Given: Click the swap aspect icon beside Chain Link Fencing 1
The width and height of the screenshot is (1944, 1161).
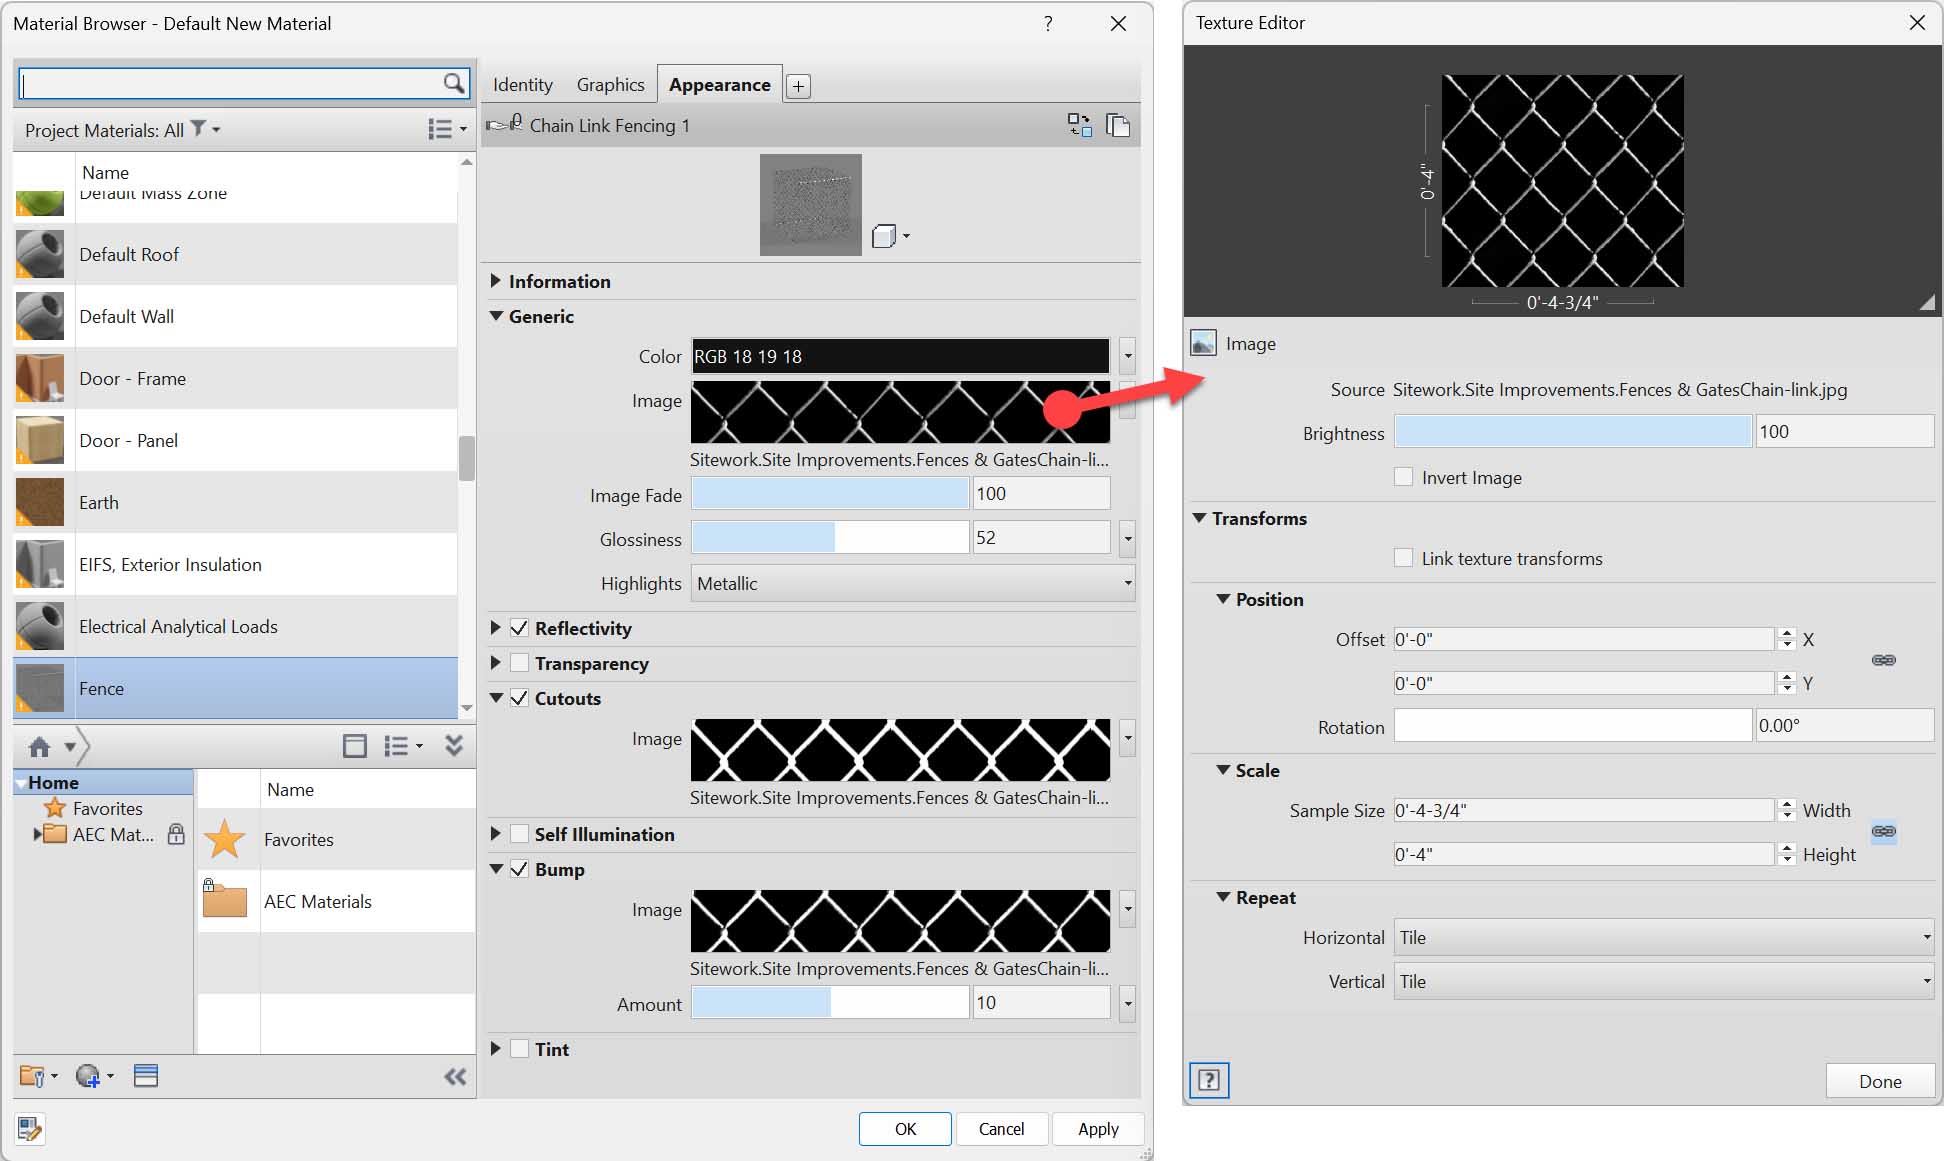Looking at the screenshot, I should pyautogui.click(x=1079, y=124).
